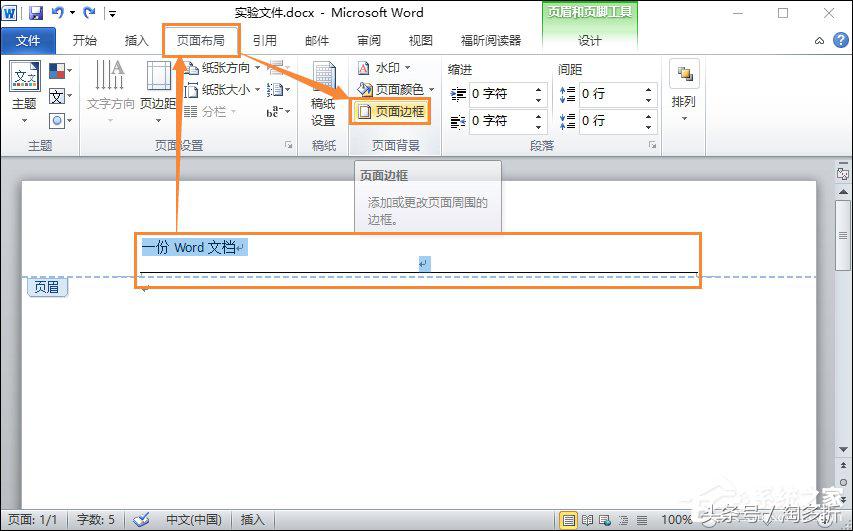Switch to full screen reading view

pos(588,520)
